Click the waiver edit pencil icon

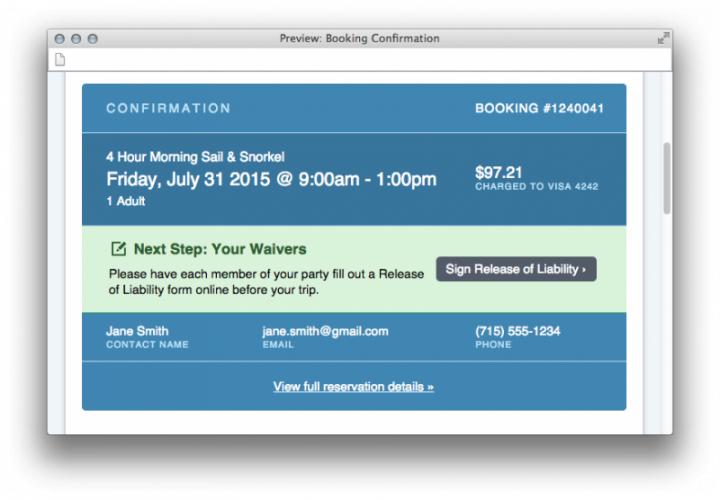pyautogui.click(x=118, y=249)
